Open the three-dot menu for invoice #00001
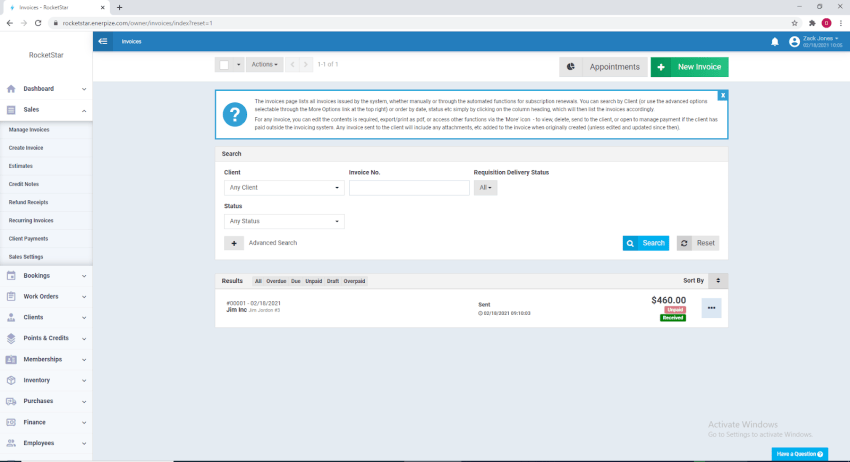Image resolution: width=850 pixels, height=462 pixels. [x=711, y=308]
